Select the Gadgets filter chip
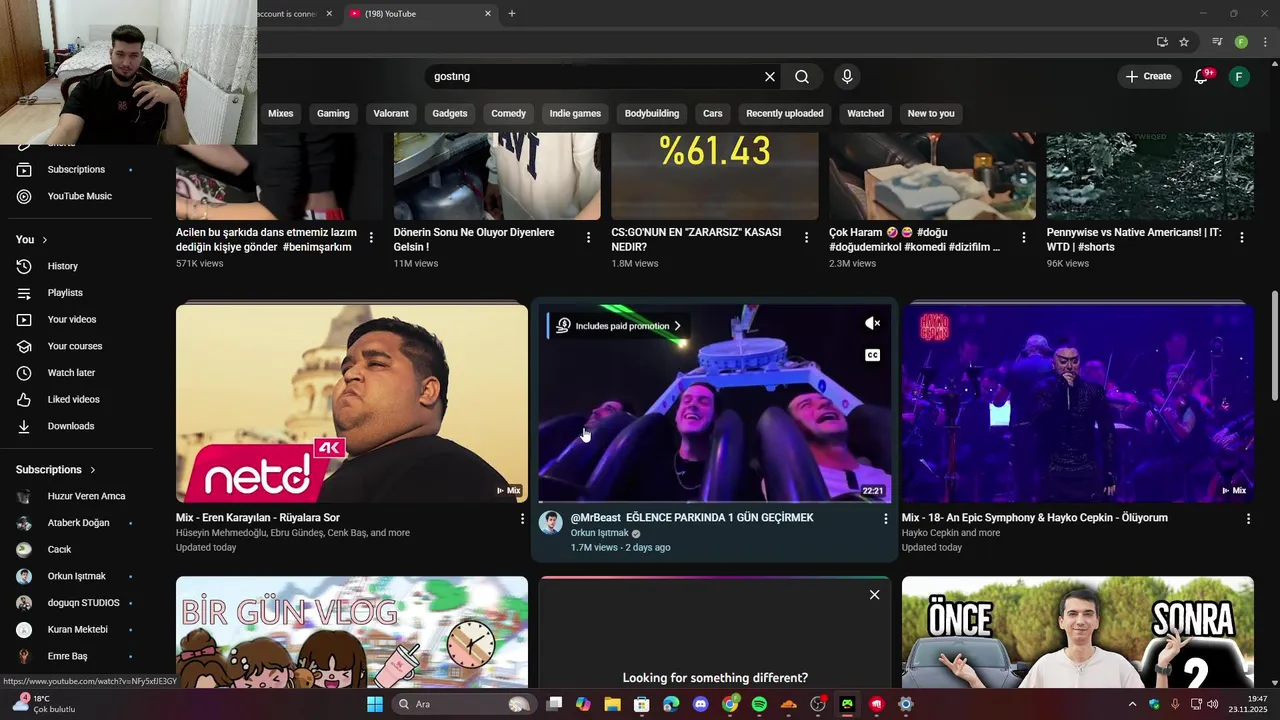 (x=450, y=113)
